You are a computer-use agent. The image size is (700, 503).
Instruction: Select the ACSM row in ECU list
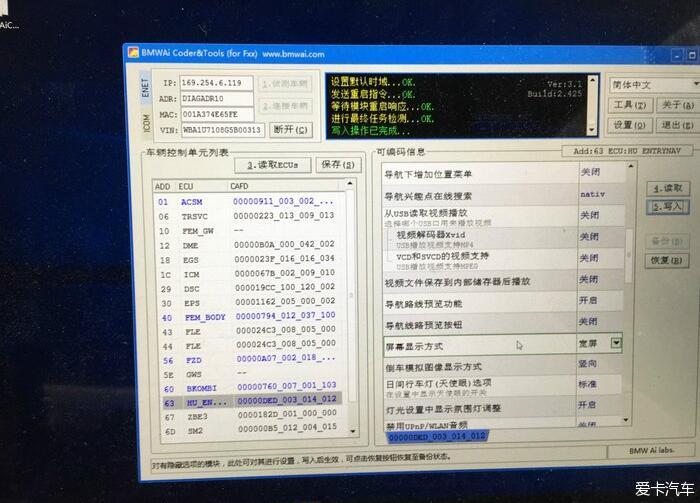coord(249,202)
